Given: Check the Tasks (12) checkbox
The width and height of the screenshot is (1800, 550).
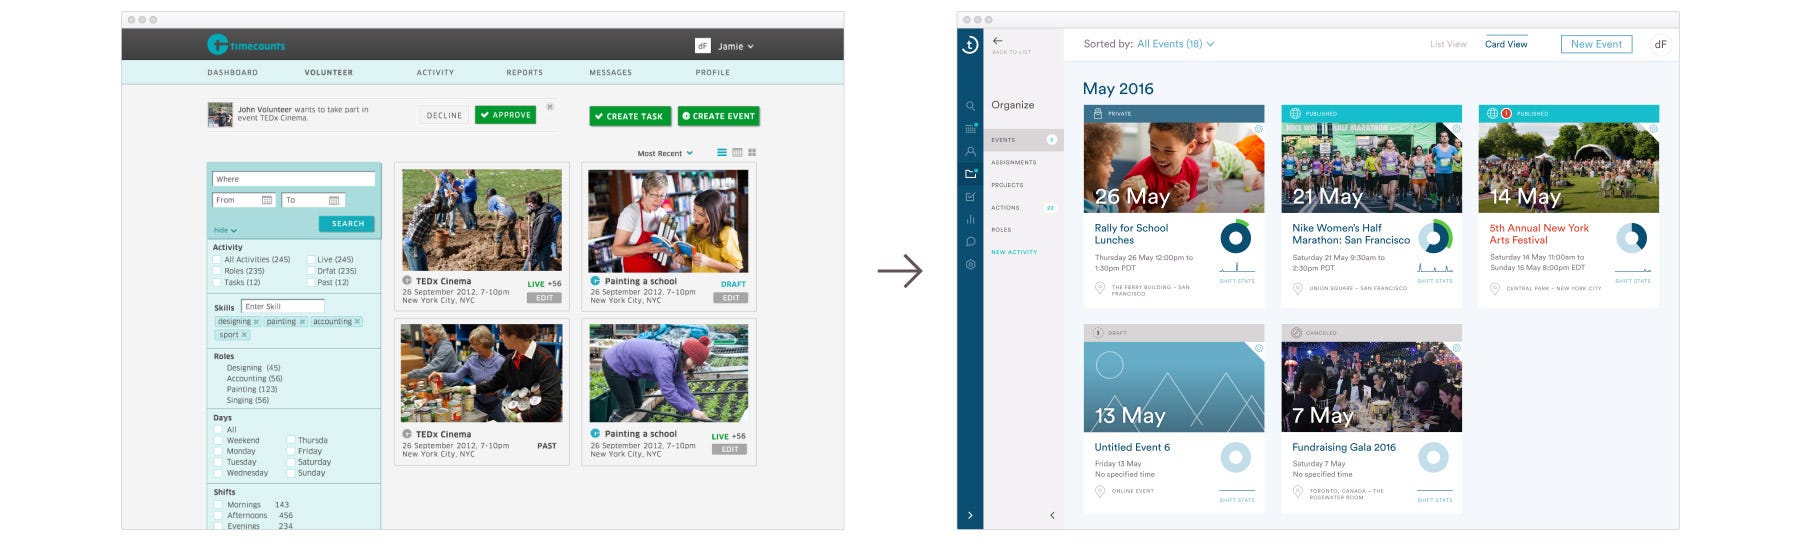Looking at the screenshot, I should click(217, 282).
